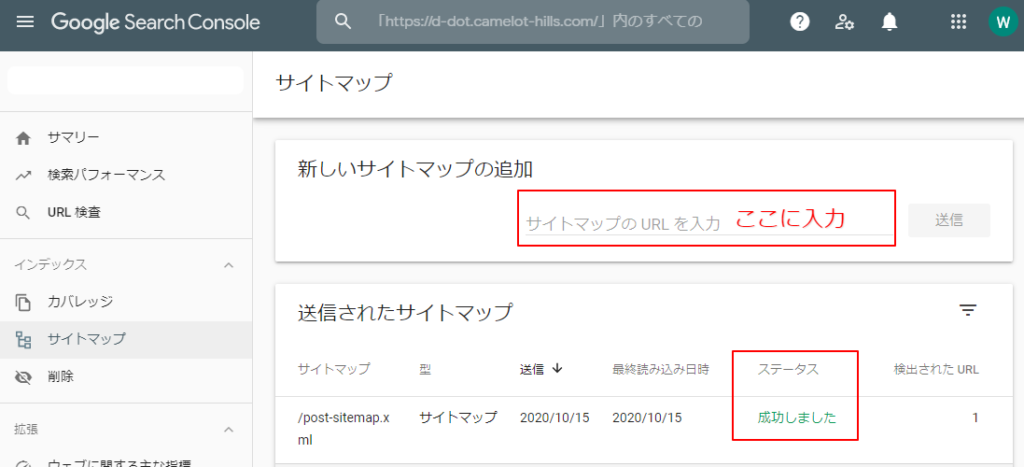Screen dimensions: 1024x467
Task: Open the notifications bell
Action: [x=889, y=22]
